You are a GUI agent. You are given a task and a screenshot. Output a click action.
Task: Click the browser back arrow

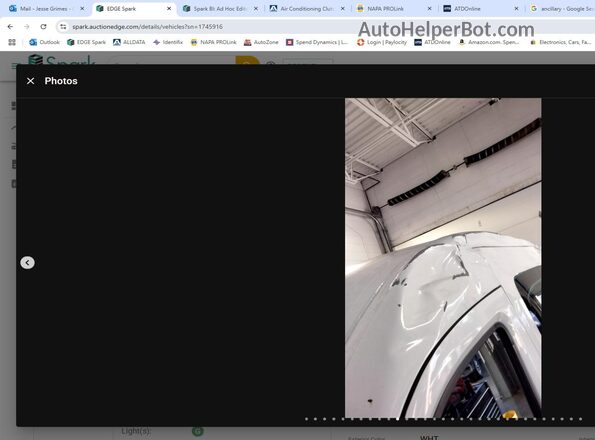tap(10, 27)
